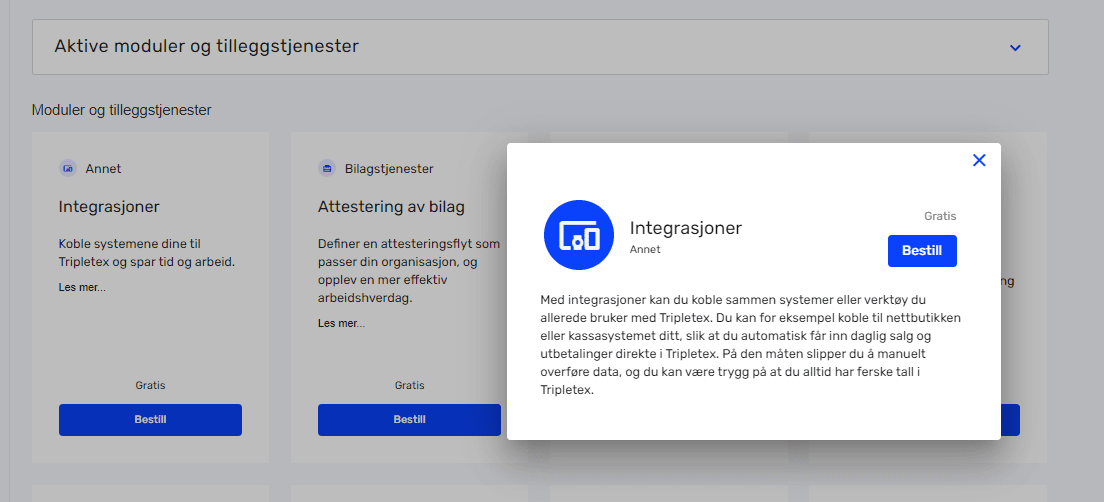The height and width of the screenshot is (502, 1104).
Task: Expand Aktive moduler og tilleggstjenester chevron
Action: click(1015, 48)
